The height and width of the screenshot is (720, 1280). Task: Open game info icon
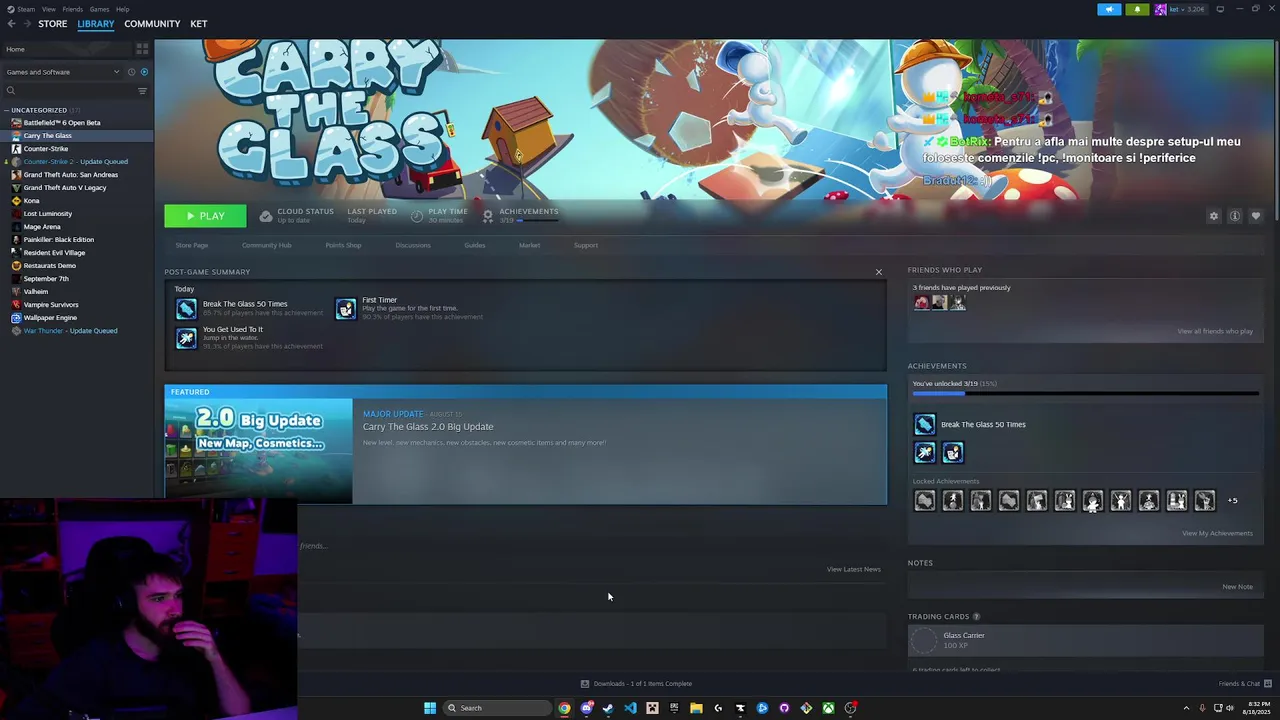point(1235,216)
